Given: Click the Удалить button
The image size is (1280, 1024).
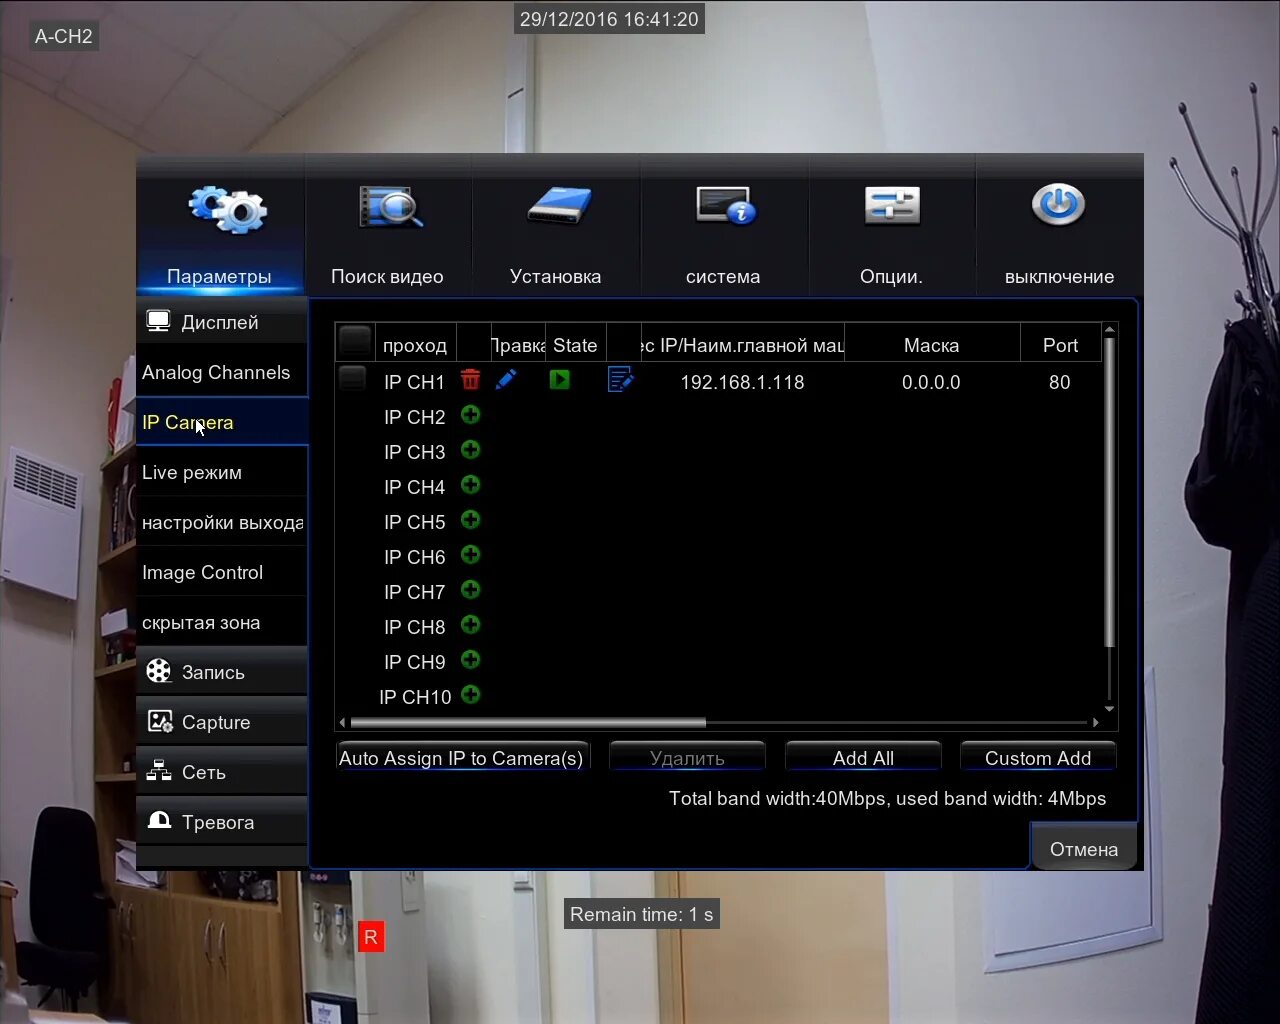Looking at the screenshot, I should 687,757.
